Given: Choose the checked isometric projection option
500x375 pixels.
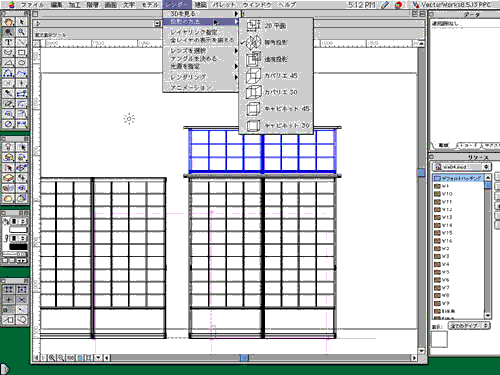Looking at the screenshot, I should (276, 42).
